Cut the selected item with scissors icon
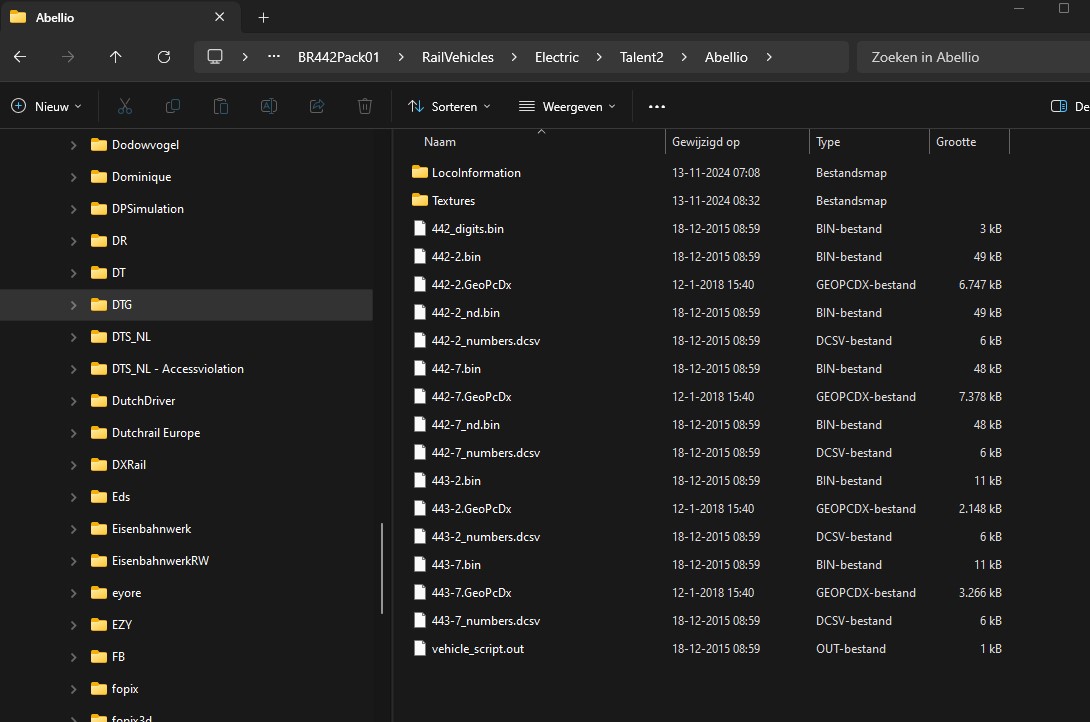This screenshot has height=722, width=1090. (x=124, y=106)
